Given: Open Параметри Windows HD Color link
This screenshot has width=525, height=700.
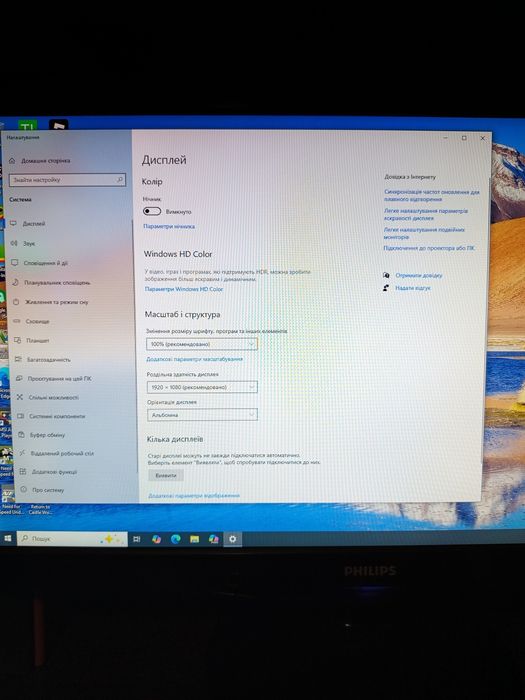Looking at the screenshot, I should click(x=183, y=289).
